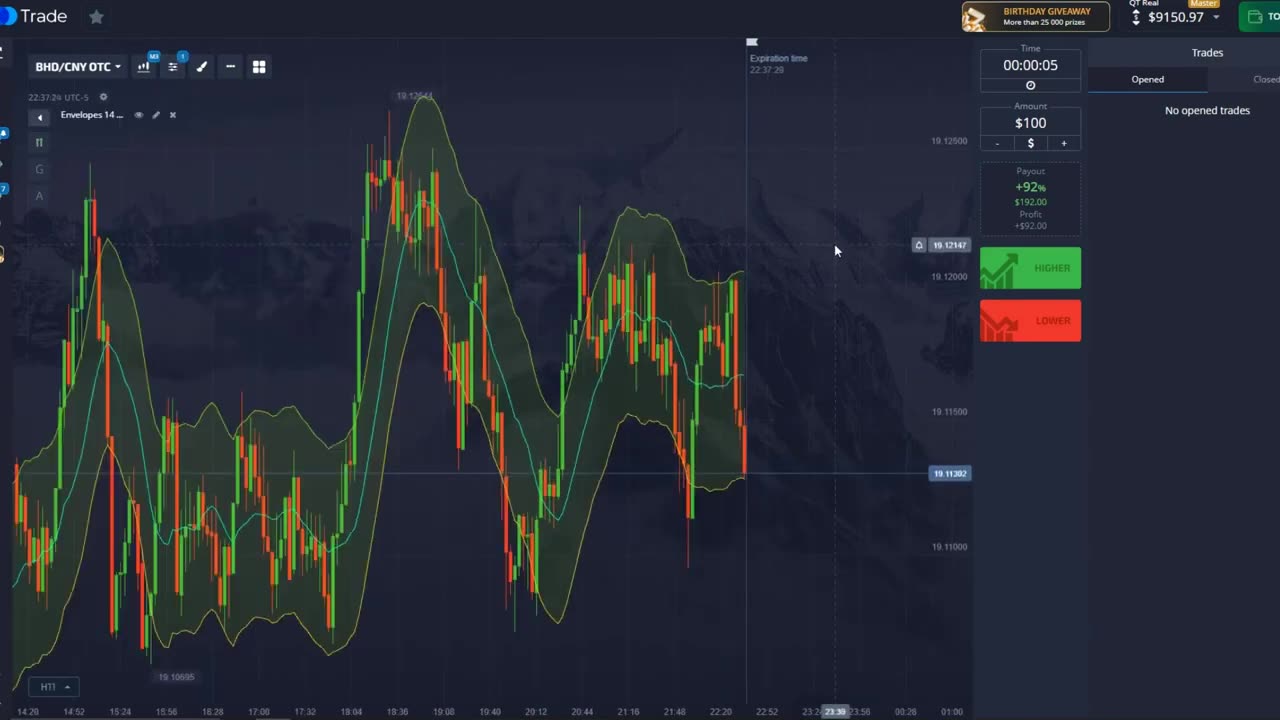
Task: Toggle the clock icon under Time
Action: 1030,86
